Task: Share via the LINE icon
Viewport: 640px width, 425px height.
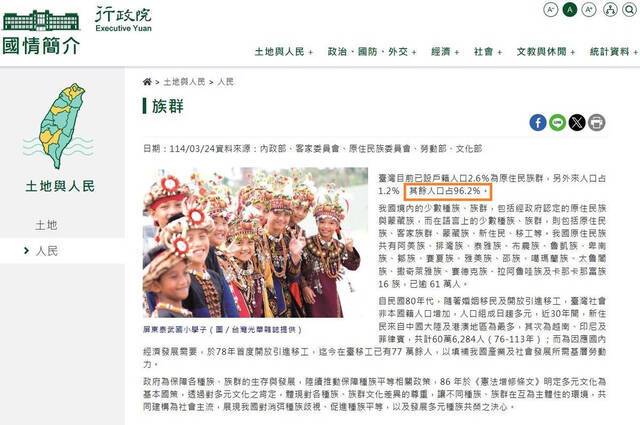Action: click(x=558, y=122)
